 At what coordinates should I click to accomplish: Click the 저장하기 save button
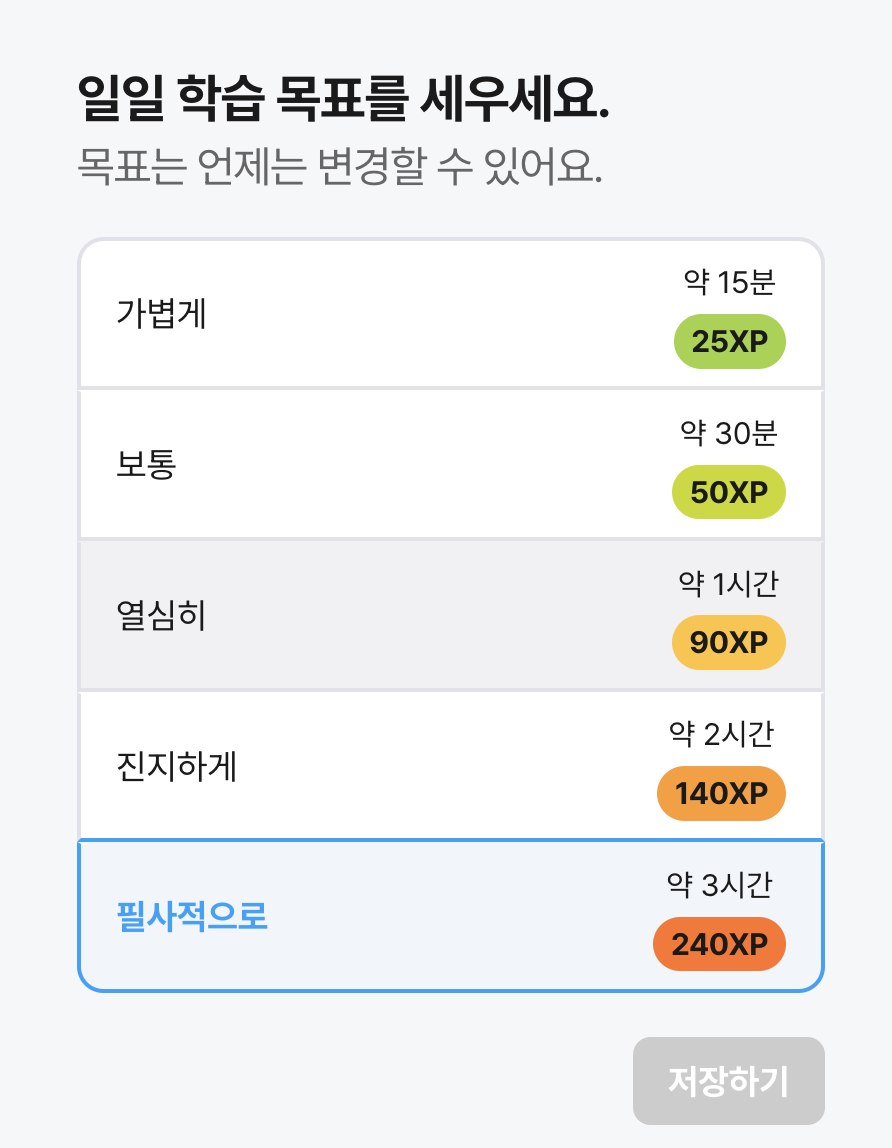(x=729, y=1081)
